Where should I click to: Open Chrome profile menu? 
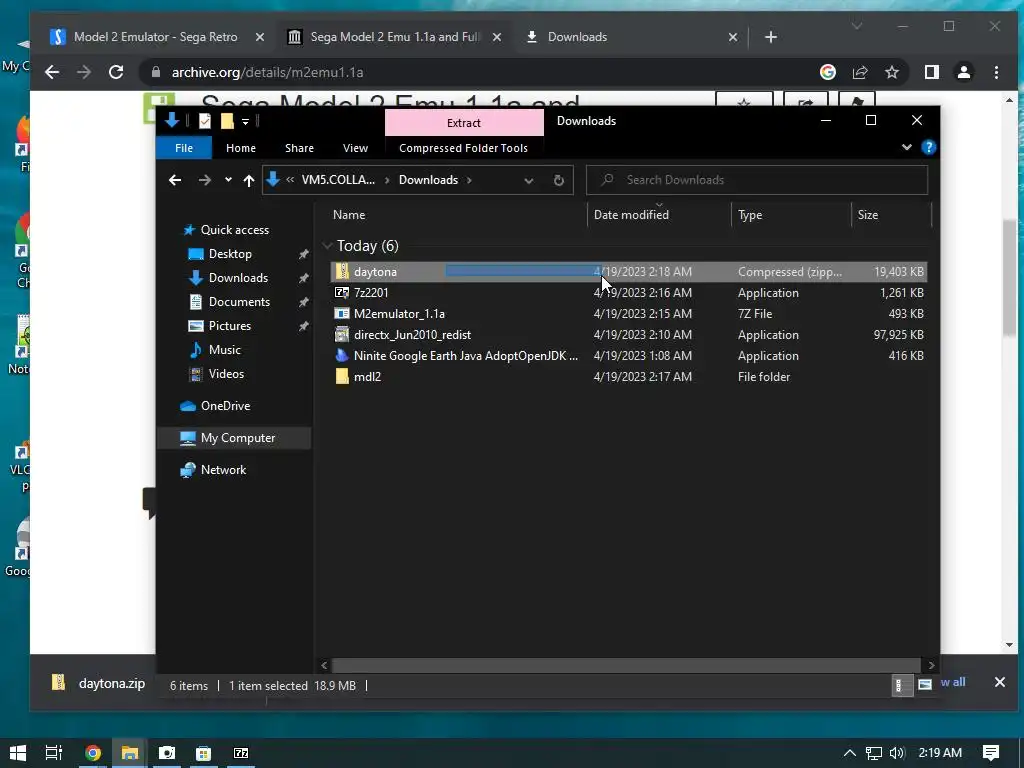[964, 72]
